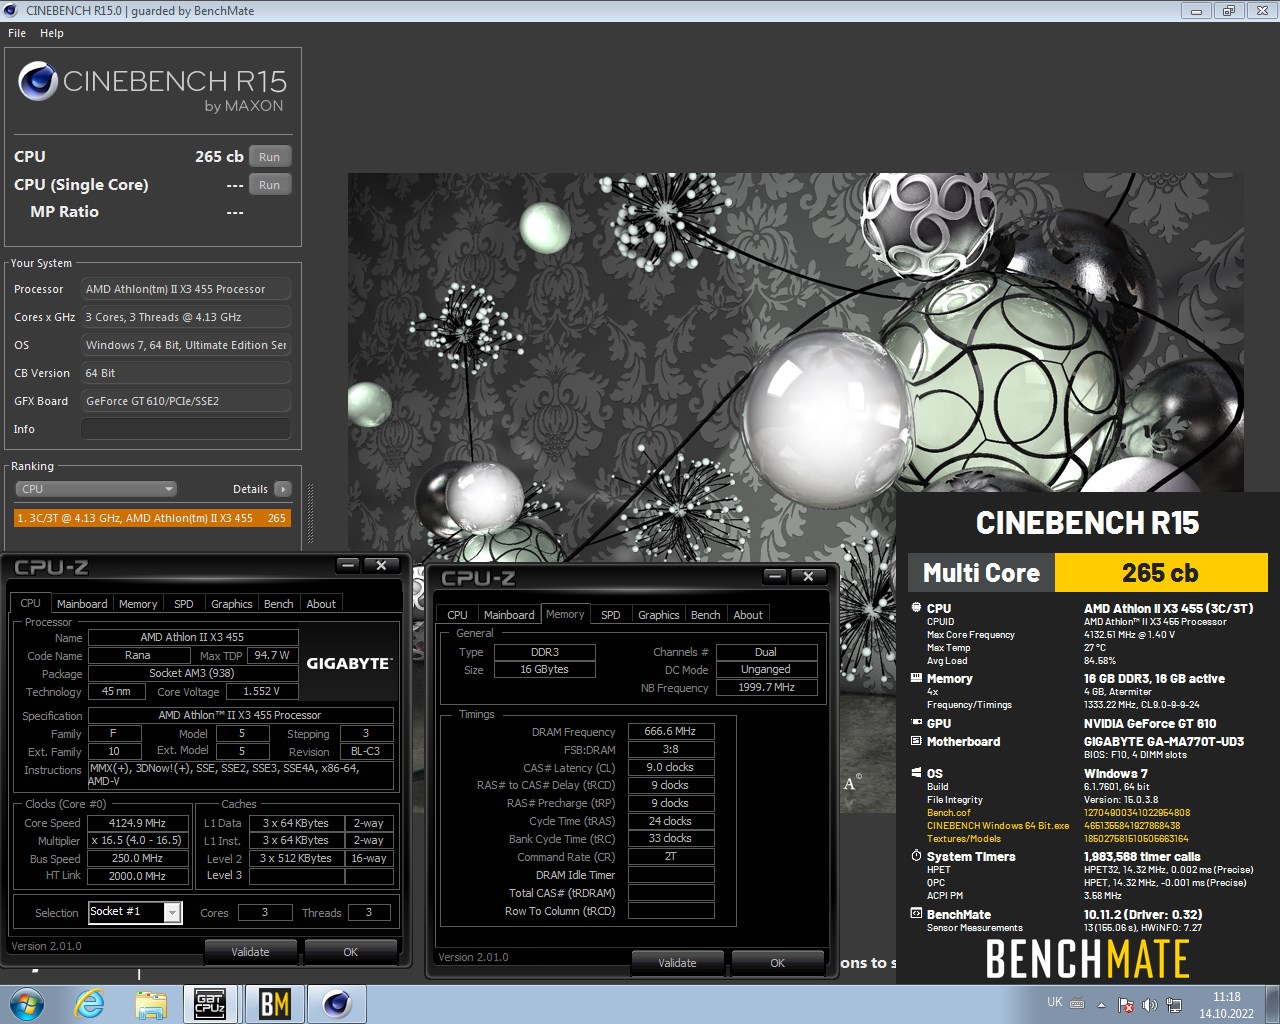Screen dimensions: 1280x1024
Task: Open the File menu
Action: coord(17,33)
